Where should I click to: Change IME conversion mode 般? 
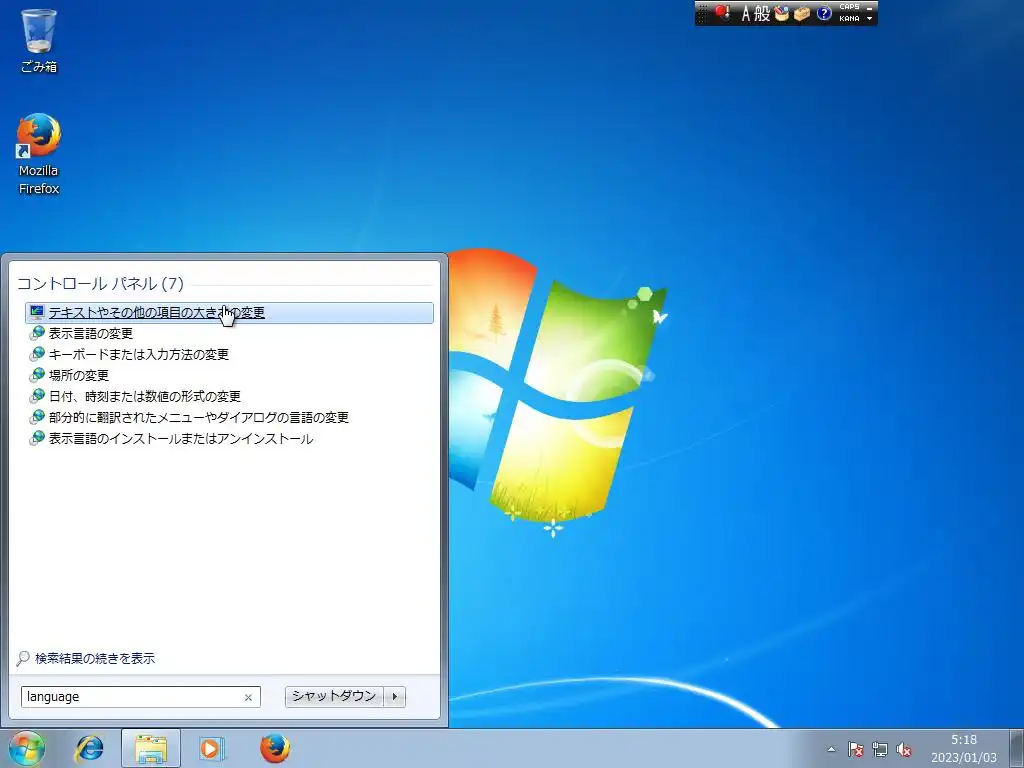(762, 13)
